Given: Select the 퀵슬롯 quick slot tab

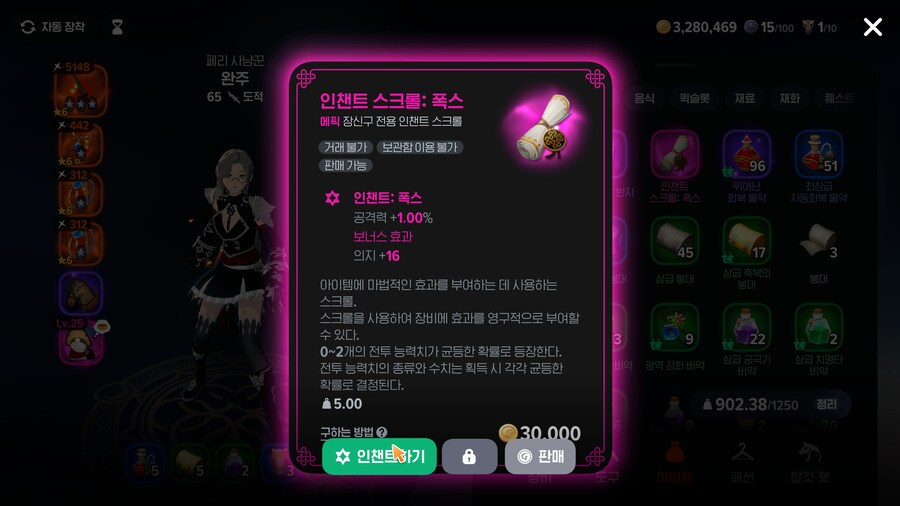Looking at the screenshot, I should point(694,98).
